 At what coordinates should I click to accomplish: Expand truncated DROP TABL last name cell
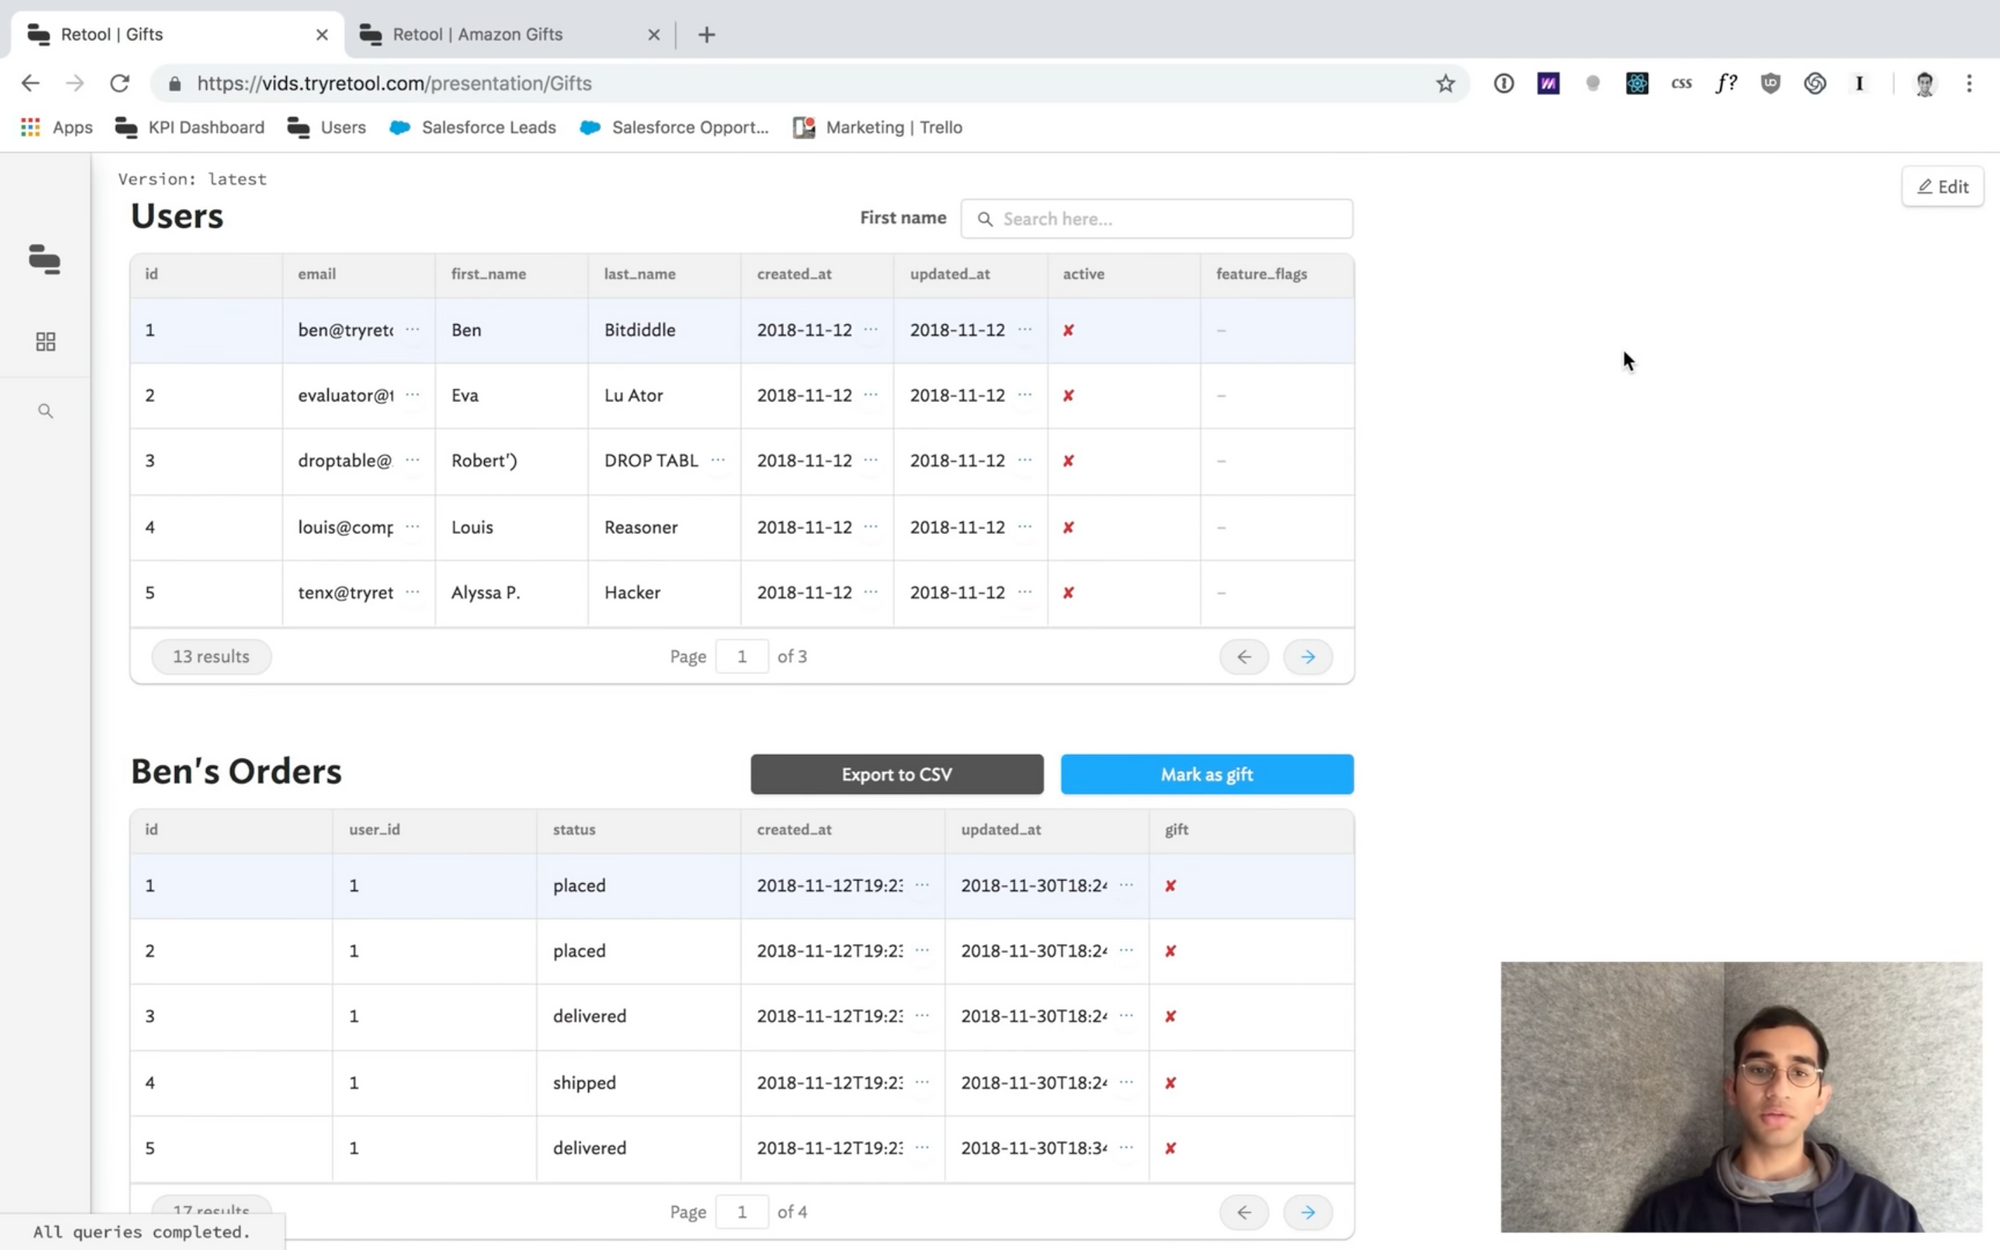coord(718,460)
